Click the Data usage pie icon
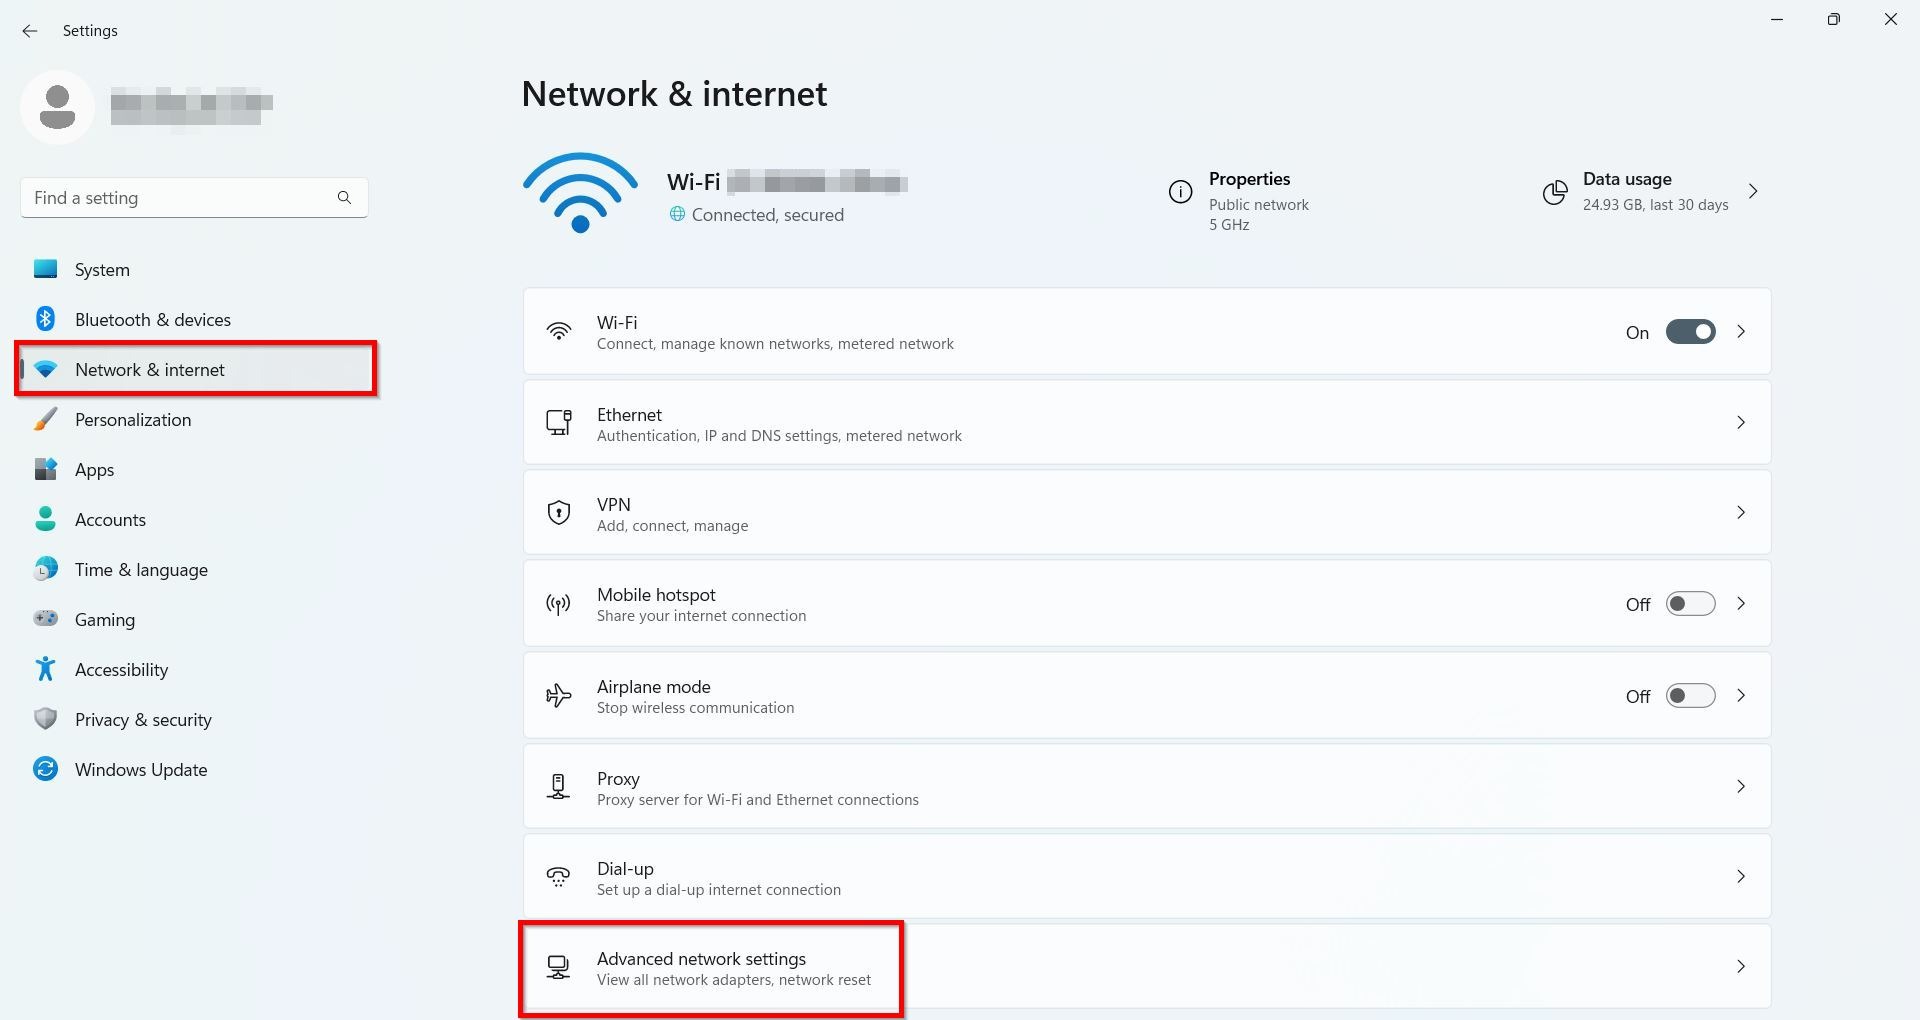The height and width of the screenshot is (1020, 1920). coord(1554,192)
